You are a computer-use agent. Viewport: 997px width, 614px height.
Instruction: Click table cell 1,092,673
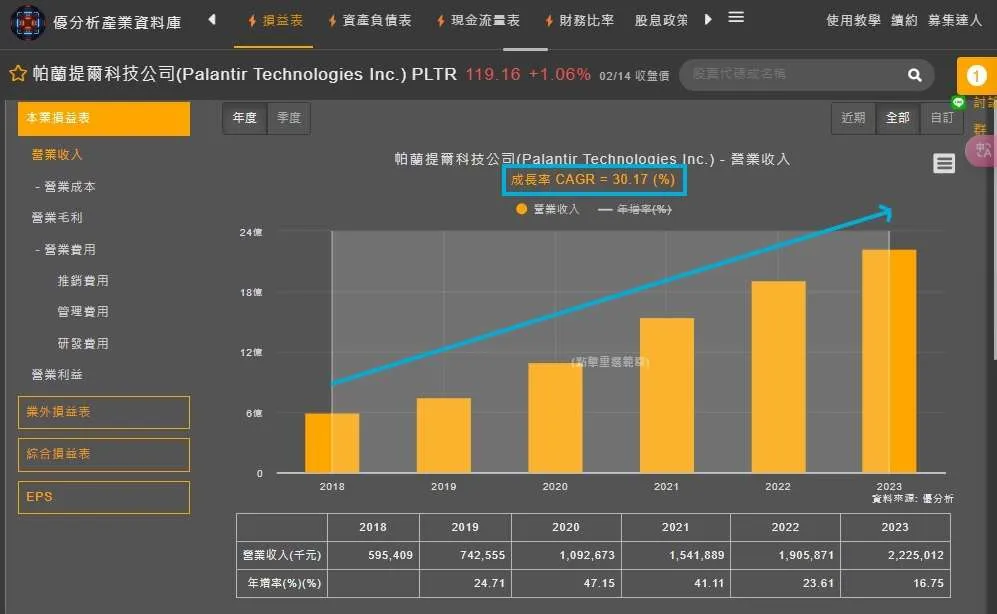pos(566,556)
